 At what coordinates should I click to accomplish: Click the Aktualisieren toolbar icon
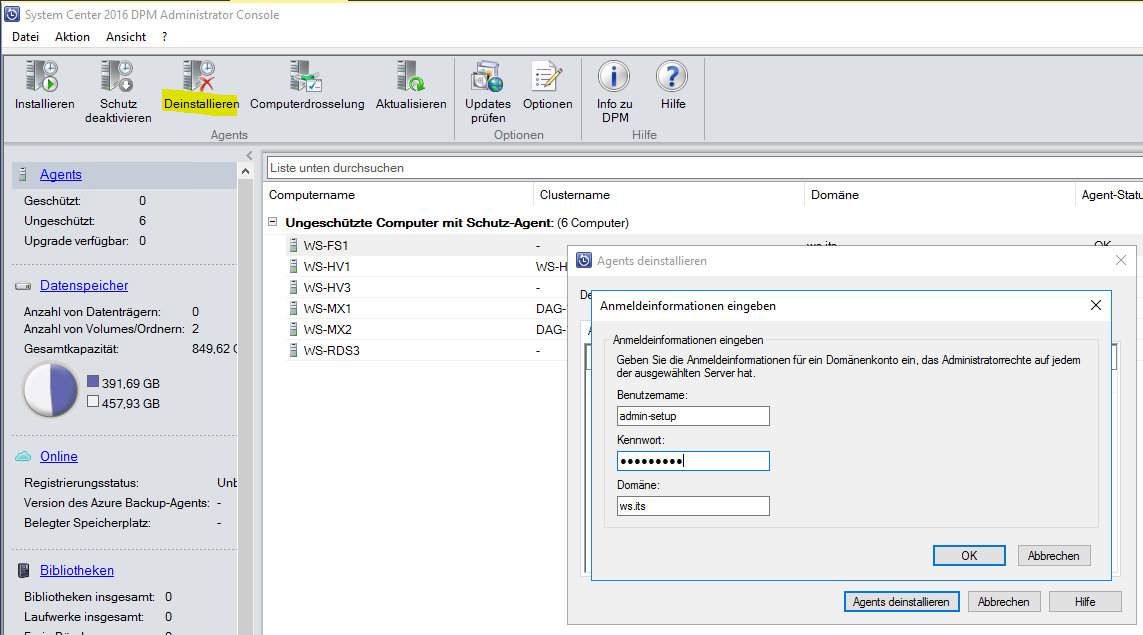(x=410, y=77)
